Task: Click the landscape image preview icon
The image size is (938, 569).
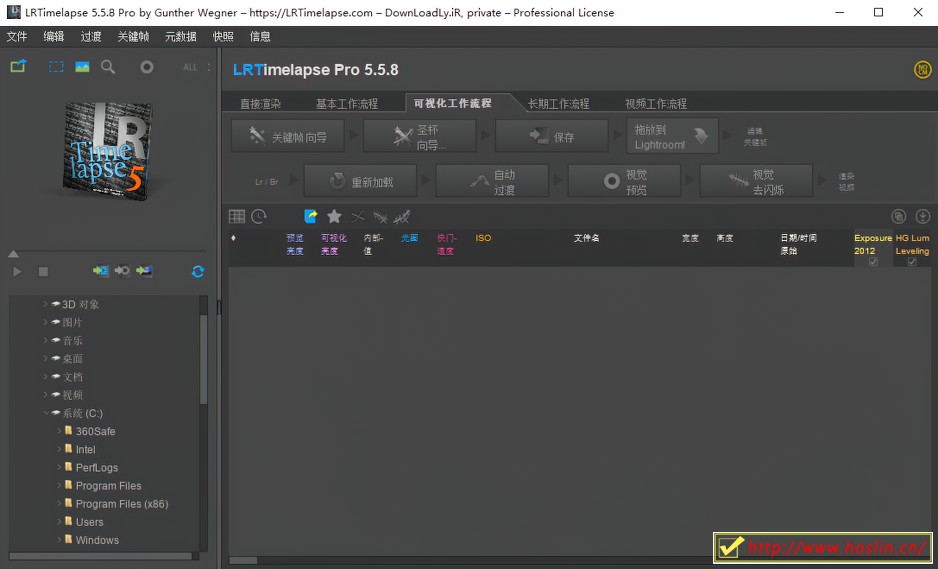Action: click(82, 67)
